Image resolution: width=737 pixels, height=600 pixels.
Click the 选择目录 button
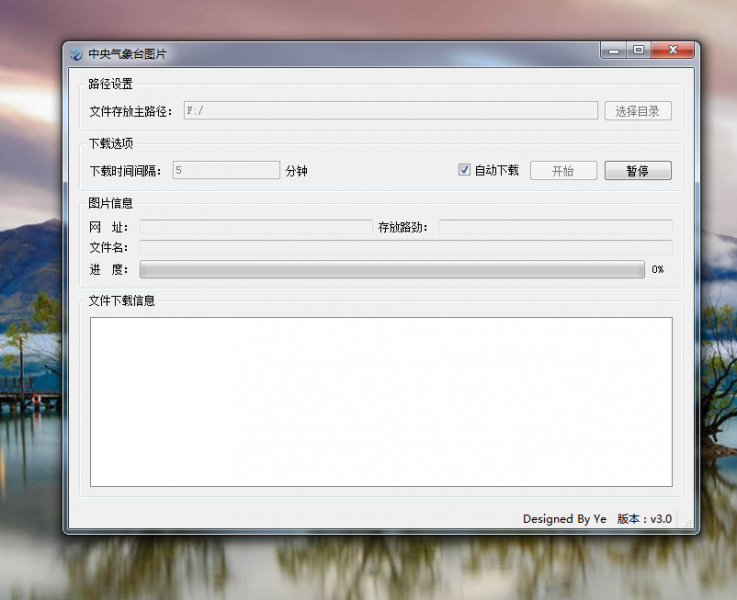tap(638, 111)
